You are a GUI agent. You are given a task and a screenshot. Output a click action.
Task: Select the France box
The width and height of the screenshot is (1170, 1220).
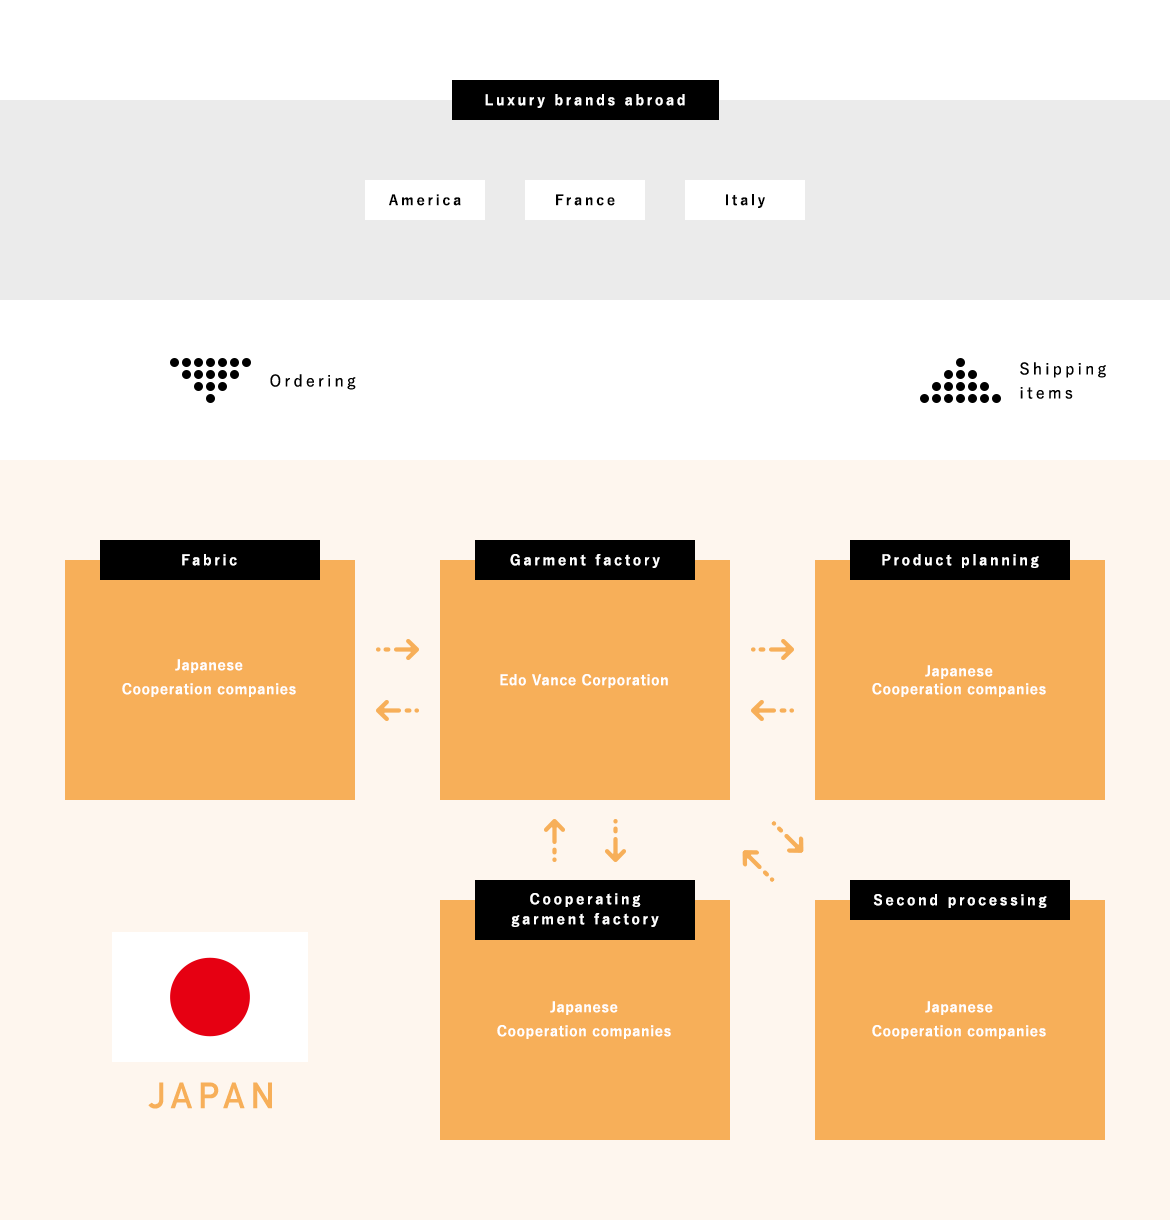[585, 200]
